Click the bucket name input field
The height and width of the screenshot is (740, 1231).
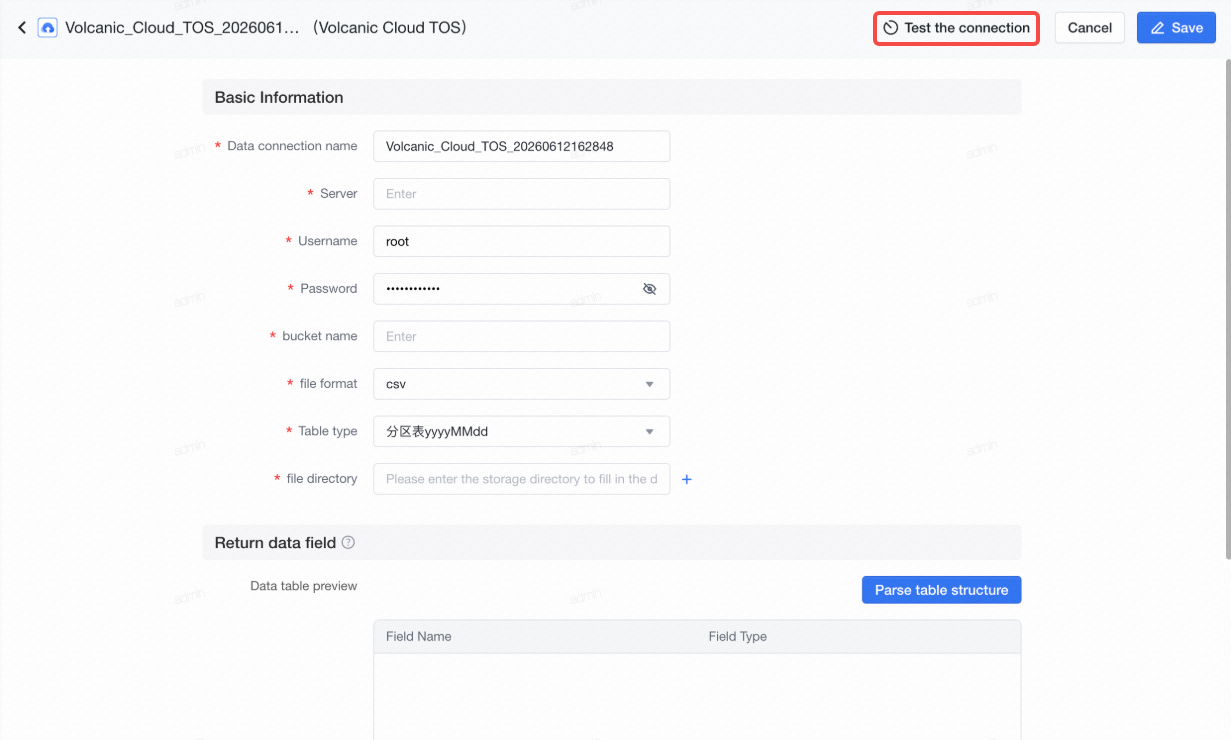521,337
